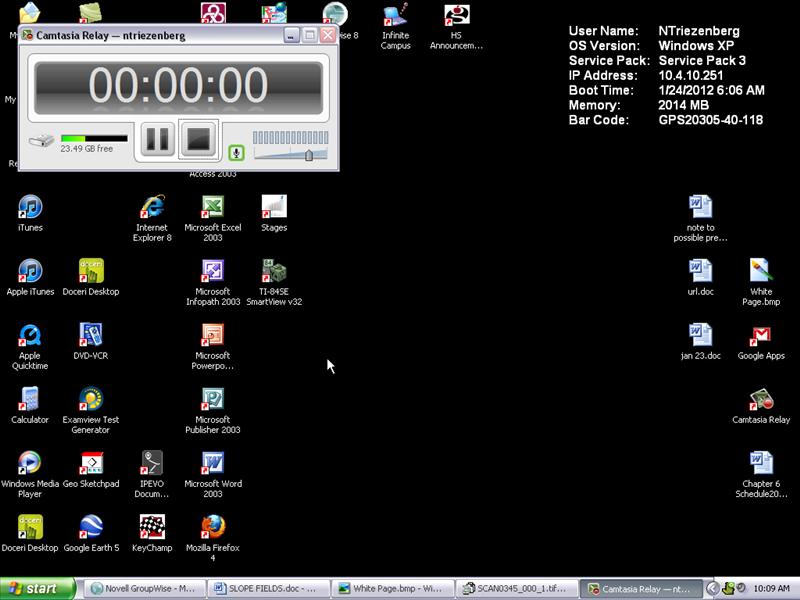
Task: Adjust the microphone volume slider handle
Action: pyautogui.click(x=309, y=155)
